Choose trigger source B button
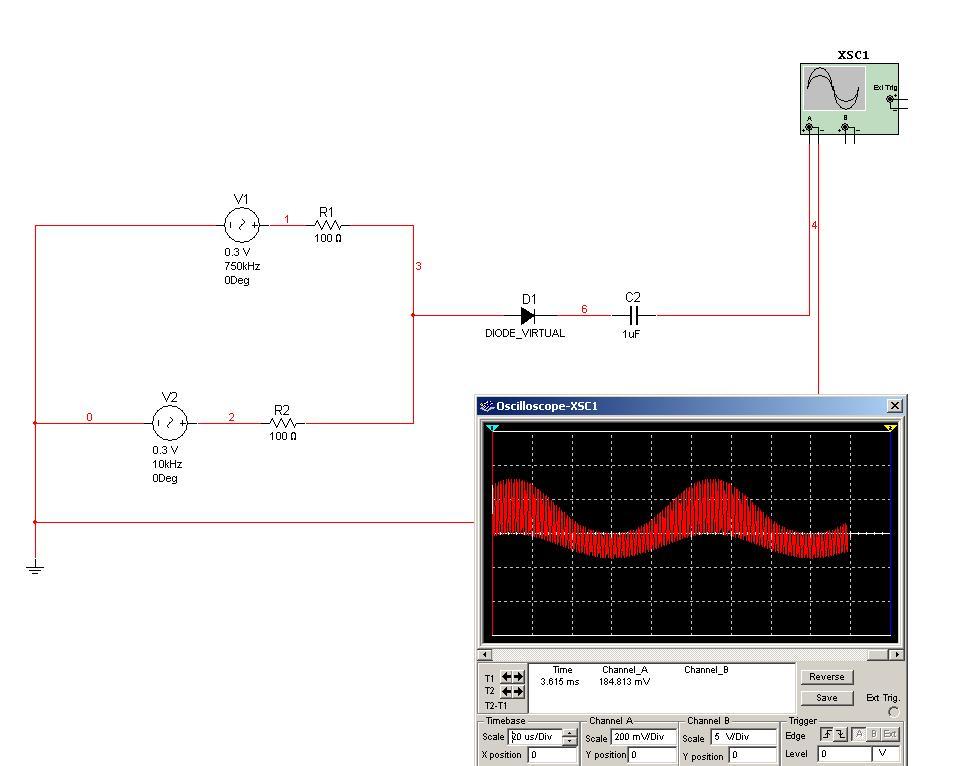Screen dimensions: 957x766 pyautogui.click(x=874, y=734)
